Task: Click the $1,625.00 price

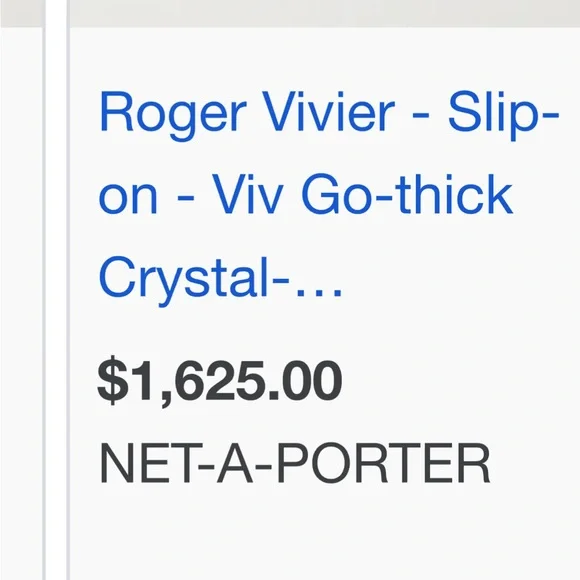Action: (x=219, y=381)
